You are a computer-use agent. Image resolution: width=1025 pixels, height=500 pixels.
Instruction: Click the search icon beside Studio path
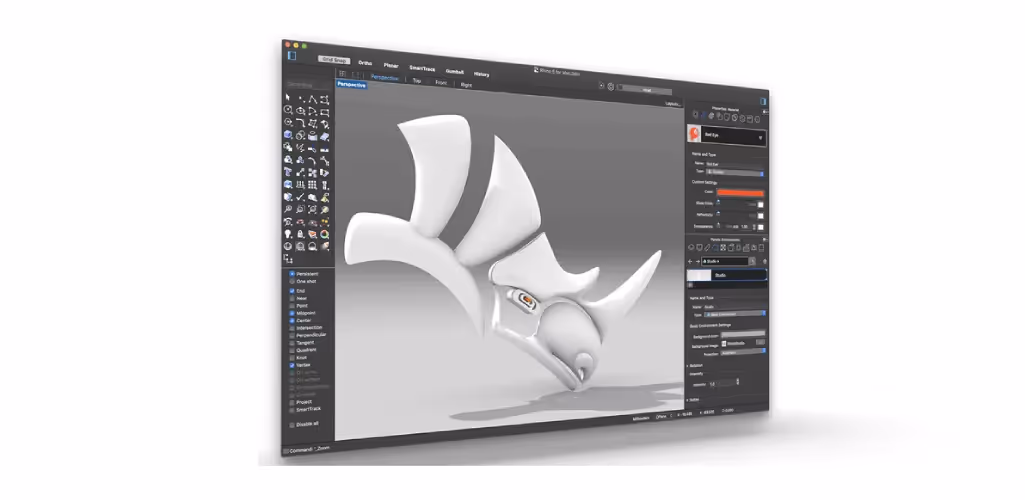[752, 261]
